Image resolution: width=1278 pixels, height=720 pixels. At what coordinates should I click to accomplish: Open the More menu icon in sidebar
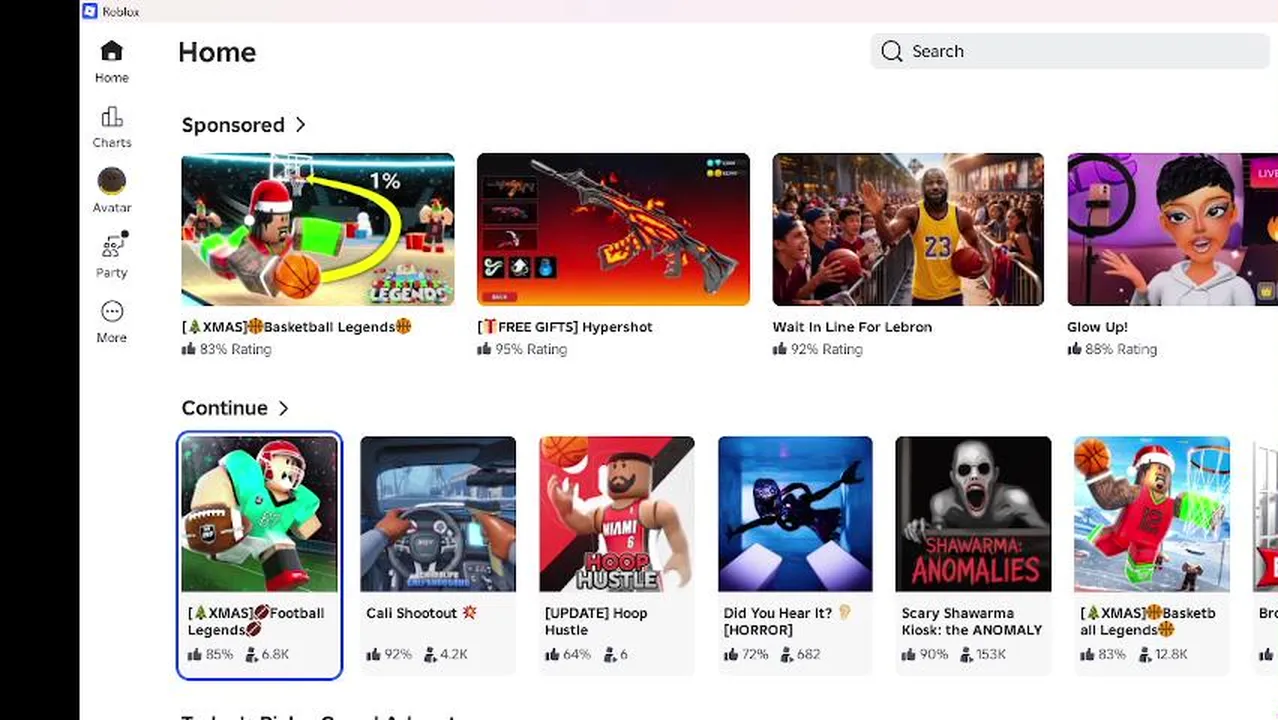(x=111, y=311)
